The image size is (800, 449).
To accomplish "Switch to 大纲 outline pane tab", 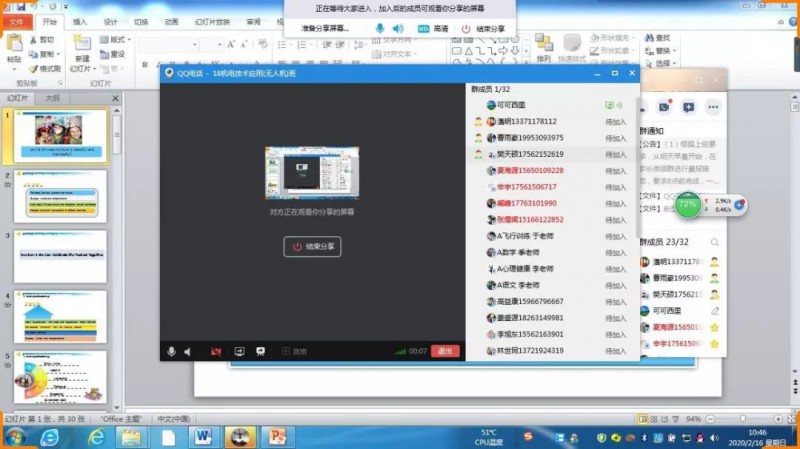I will (x=52, y=98).
